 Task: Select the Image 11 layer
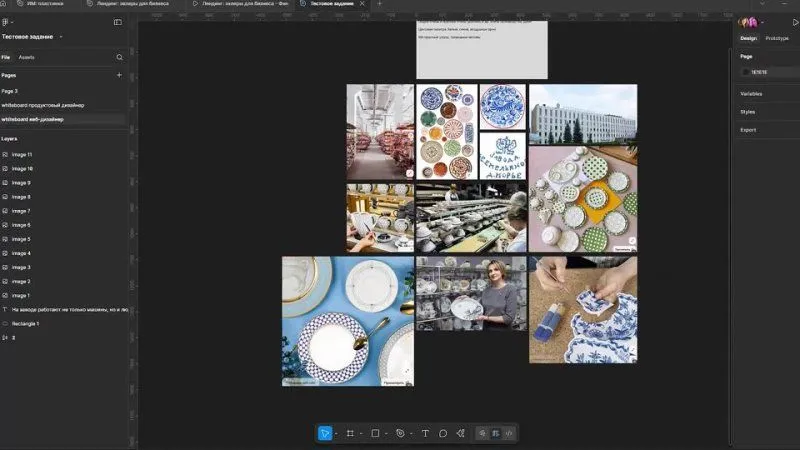click(22, 155)
